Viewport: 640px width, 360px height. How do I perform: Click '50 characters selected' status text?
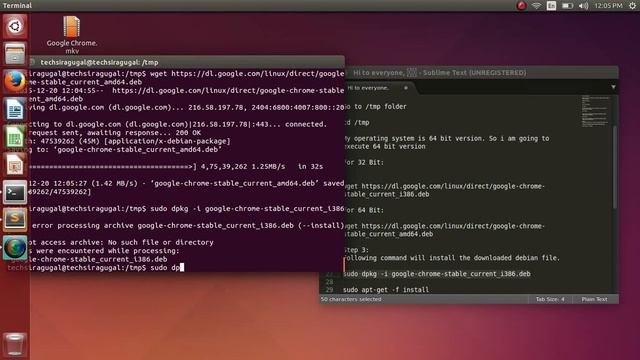tap(351, 299)
